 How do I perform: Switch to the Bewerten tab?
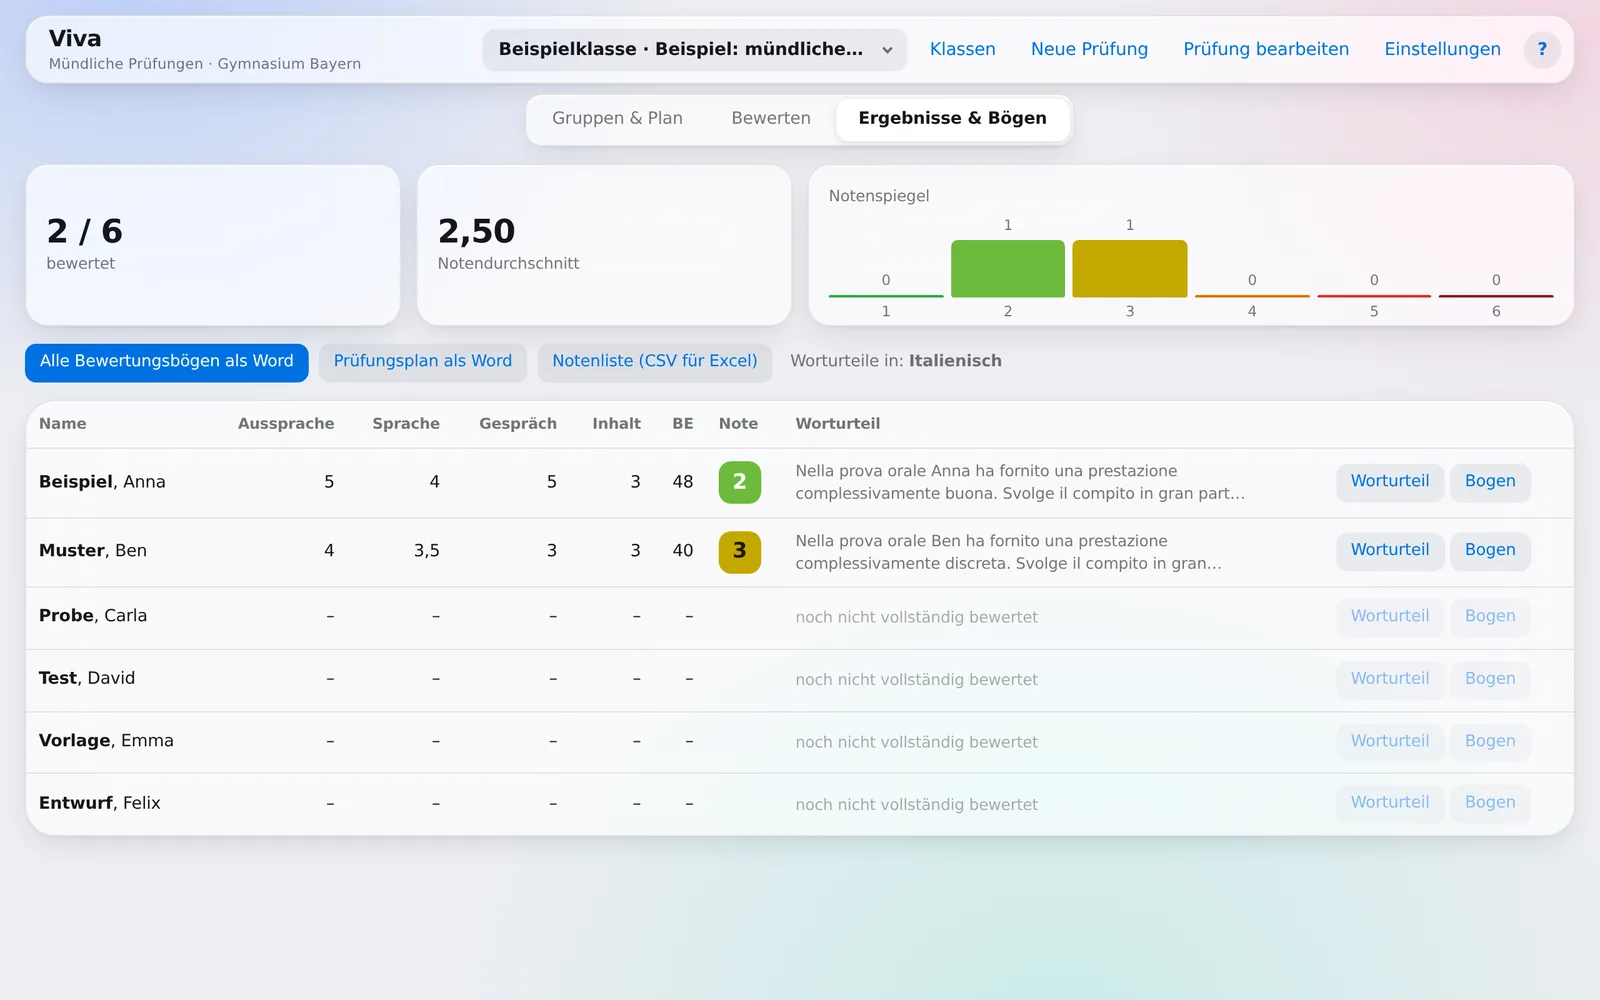click(x=771, y=118)
